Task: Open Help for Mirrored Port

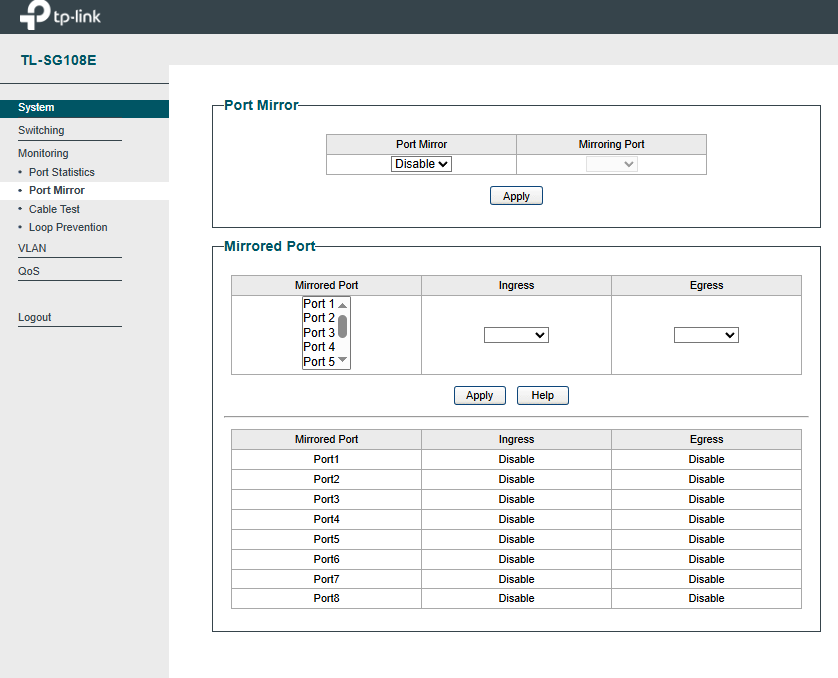Action: [x=542, y=395]
